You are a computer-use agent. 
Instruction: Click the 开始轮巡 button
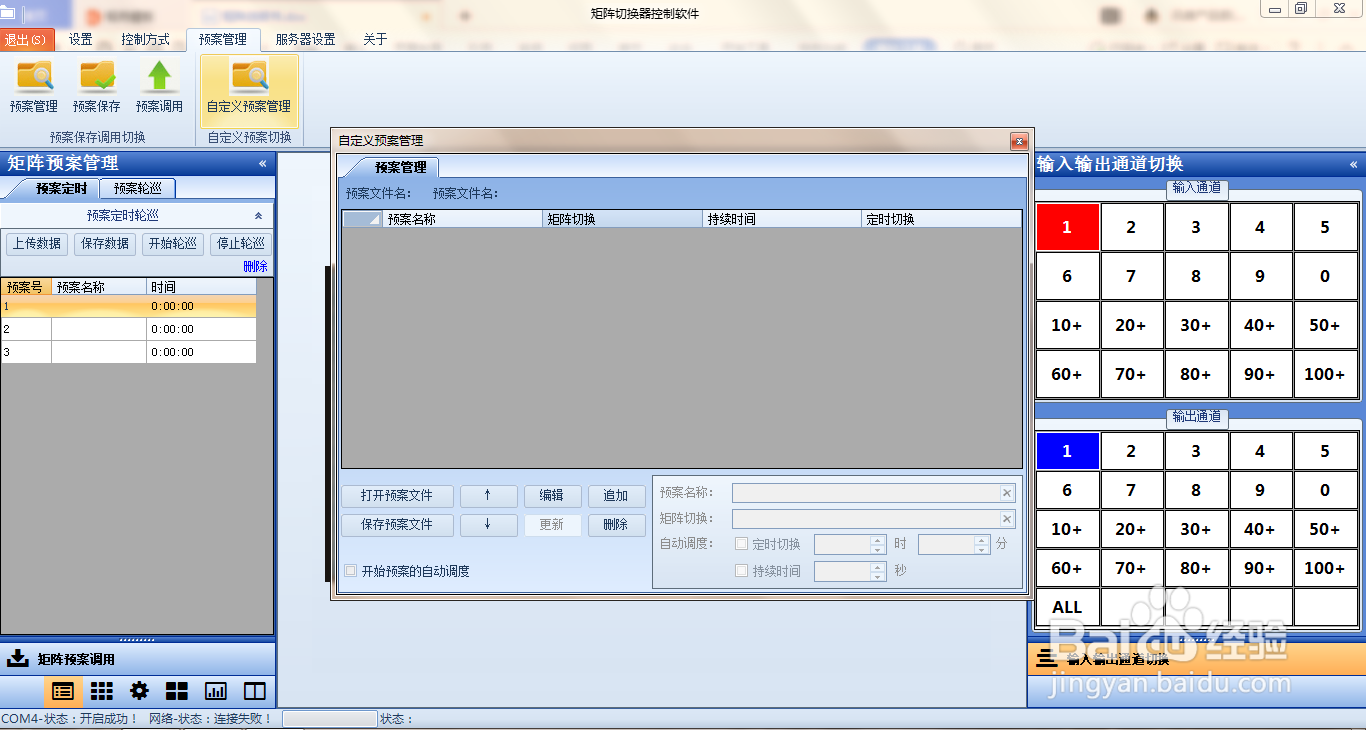pos(173,243)
